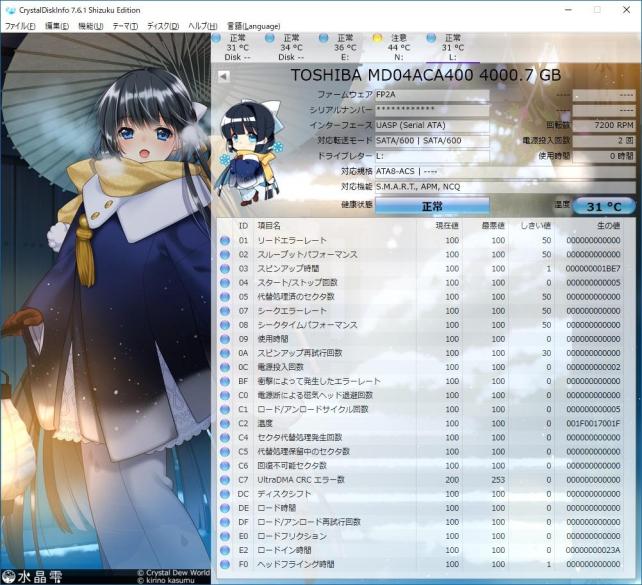
Task: Click the features field S.M.A.R.T., APM, NCQ
Action: (505, 187)
